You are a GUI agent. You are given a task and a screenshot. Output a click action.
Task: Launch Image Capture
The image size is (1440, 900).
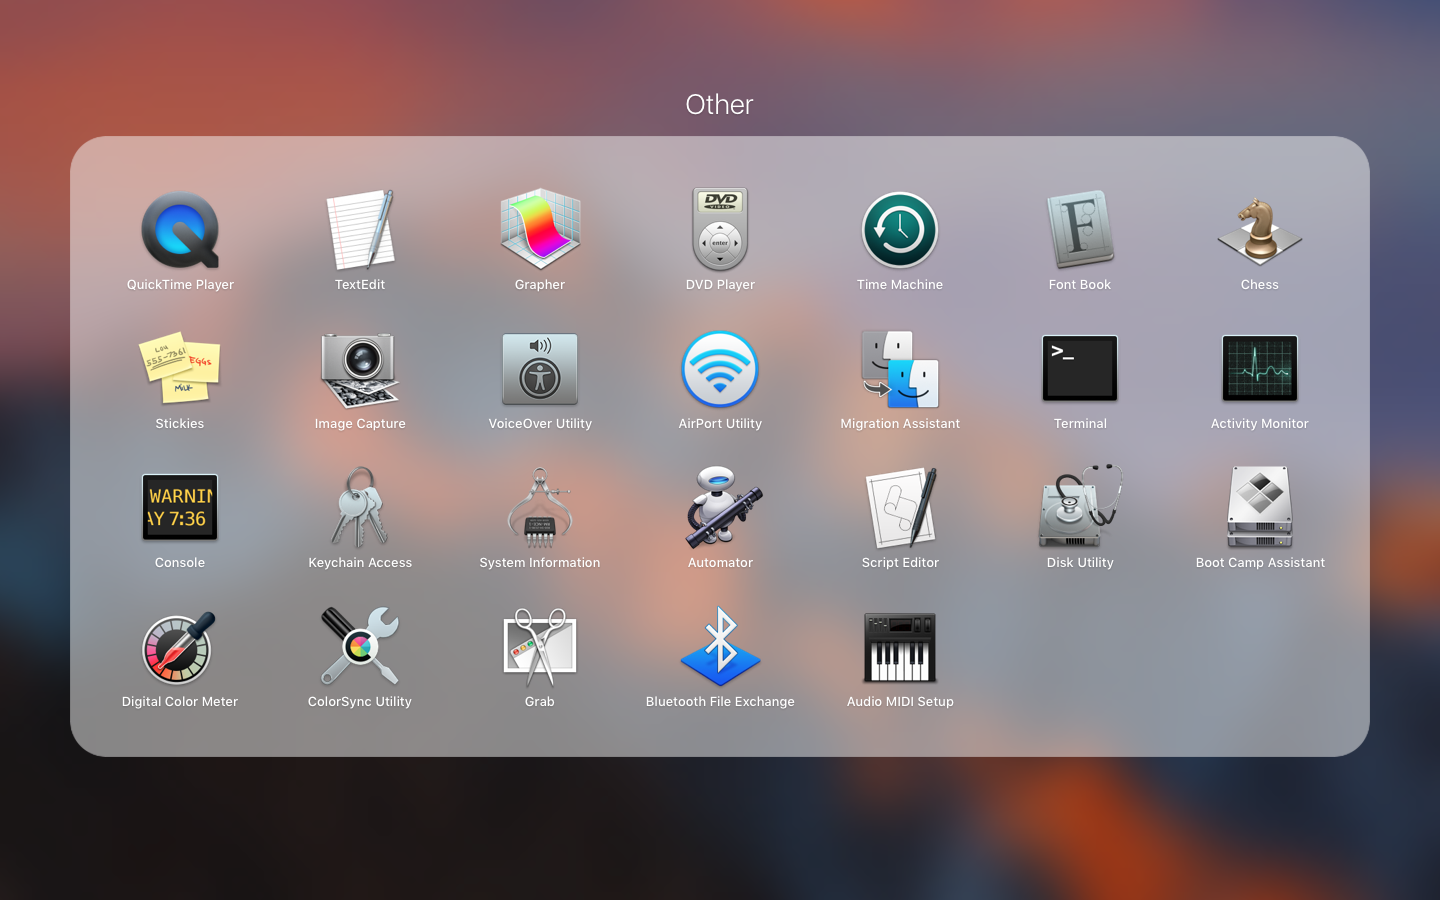click(x=360, y=369)
